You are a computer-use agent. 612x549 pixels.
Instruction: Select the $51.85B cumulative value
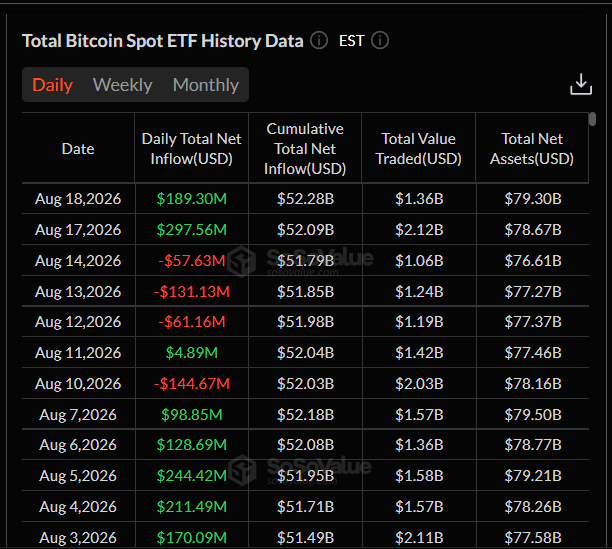(306, 291)
